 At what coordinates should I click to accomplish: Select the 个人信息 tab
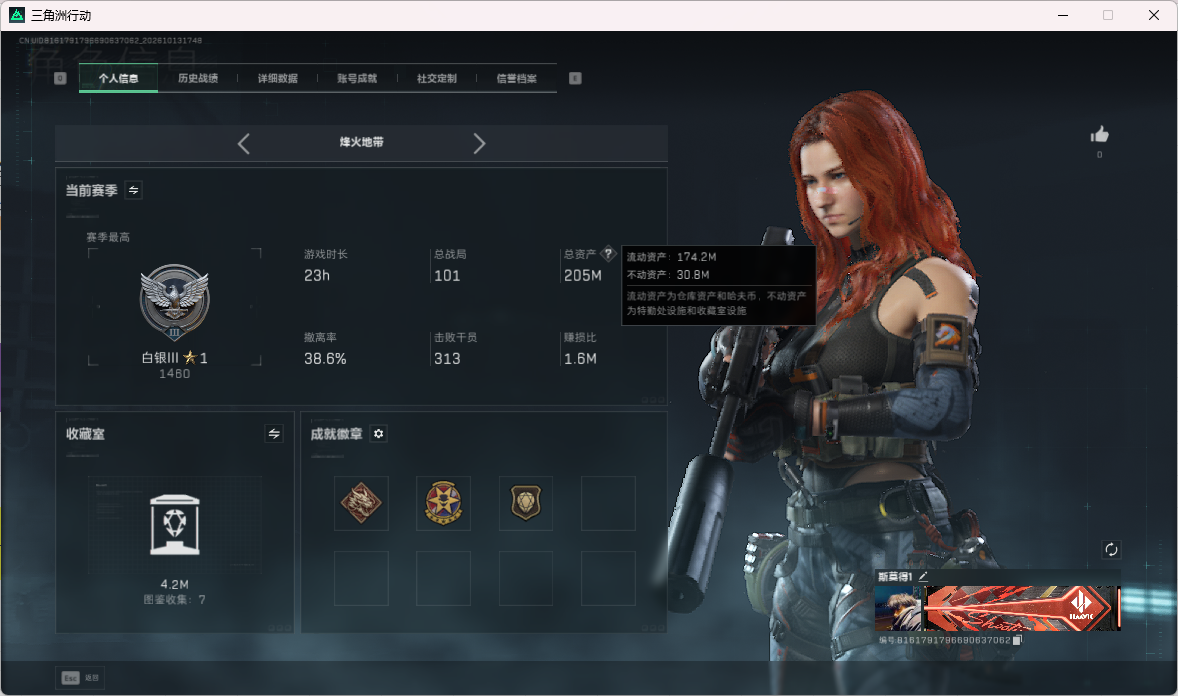coord(118,78)
